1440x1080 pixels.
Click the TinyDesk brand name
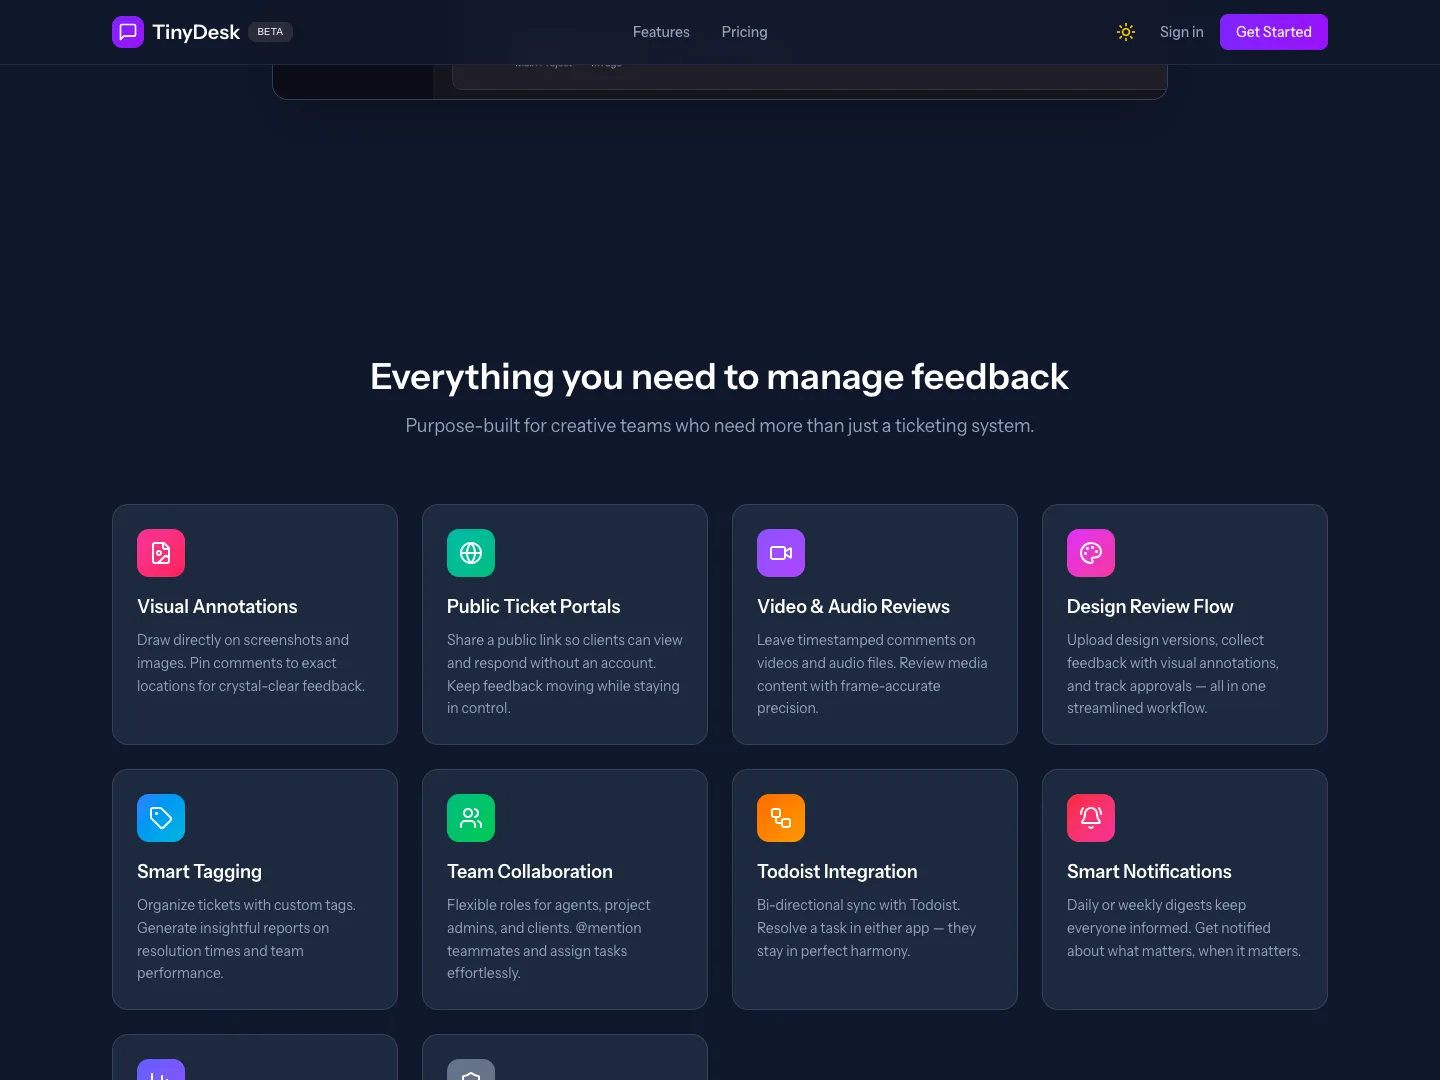pos(196,32)
